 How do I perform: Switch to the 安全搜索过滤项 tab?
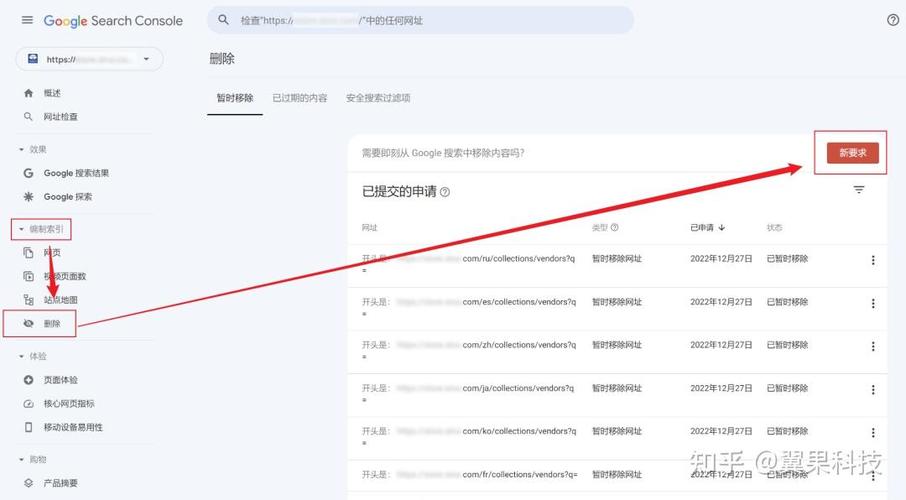378,98
